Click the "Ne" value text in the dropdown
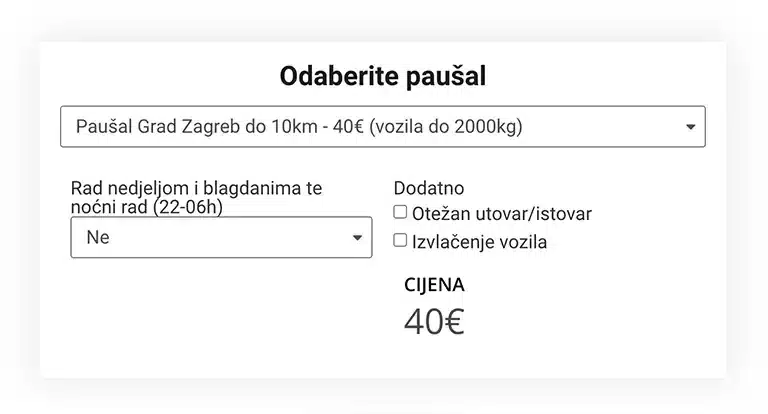This screenshot has width=768, height=414. [x=98, y=238]
